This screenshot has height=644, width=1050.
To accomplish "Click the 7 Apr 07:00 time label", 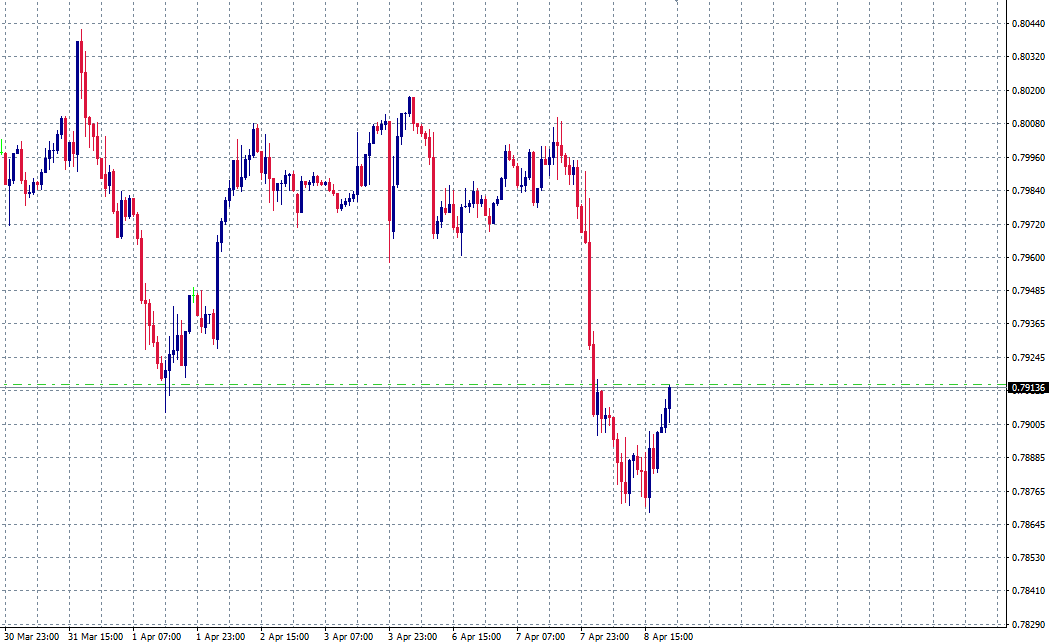I will pyautogui.click(x=542, y=635).
